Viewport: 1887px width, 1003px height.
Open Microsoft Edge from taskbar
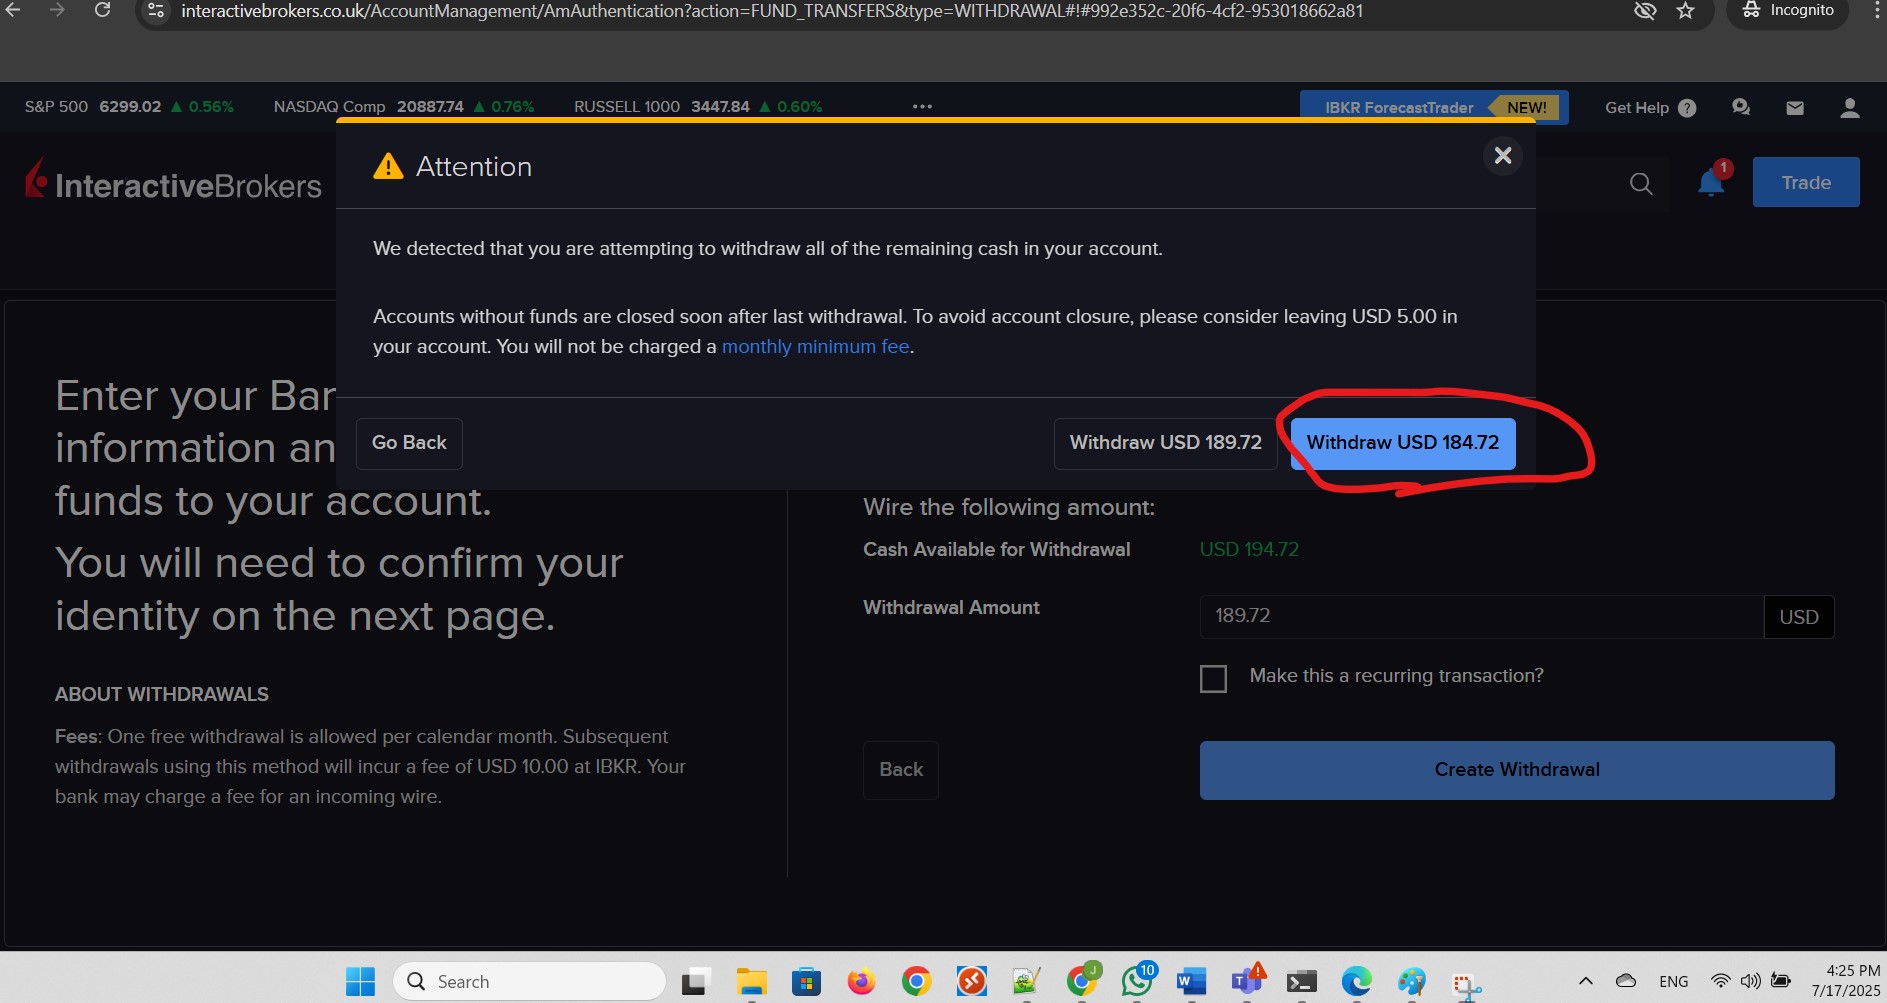1356,982
